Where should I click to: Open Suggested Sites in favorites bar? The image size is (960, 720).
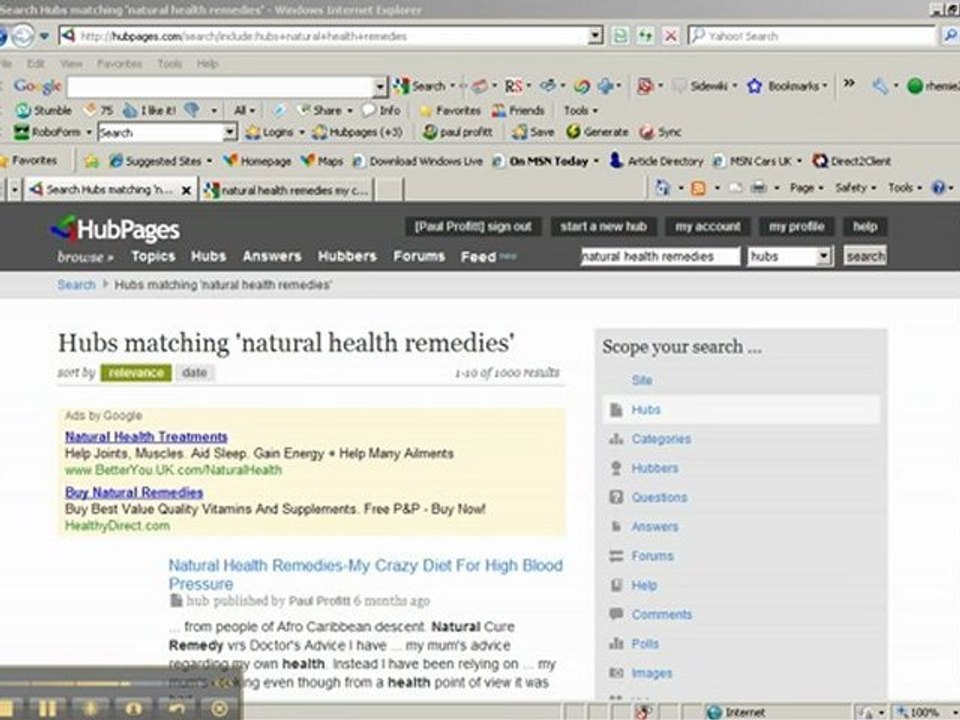click(x=160, y=161)
